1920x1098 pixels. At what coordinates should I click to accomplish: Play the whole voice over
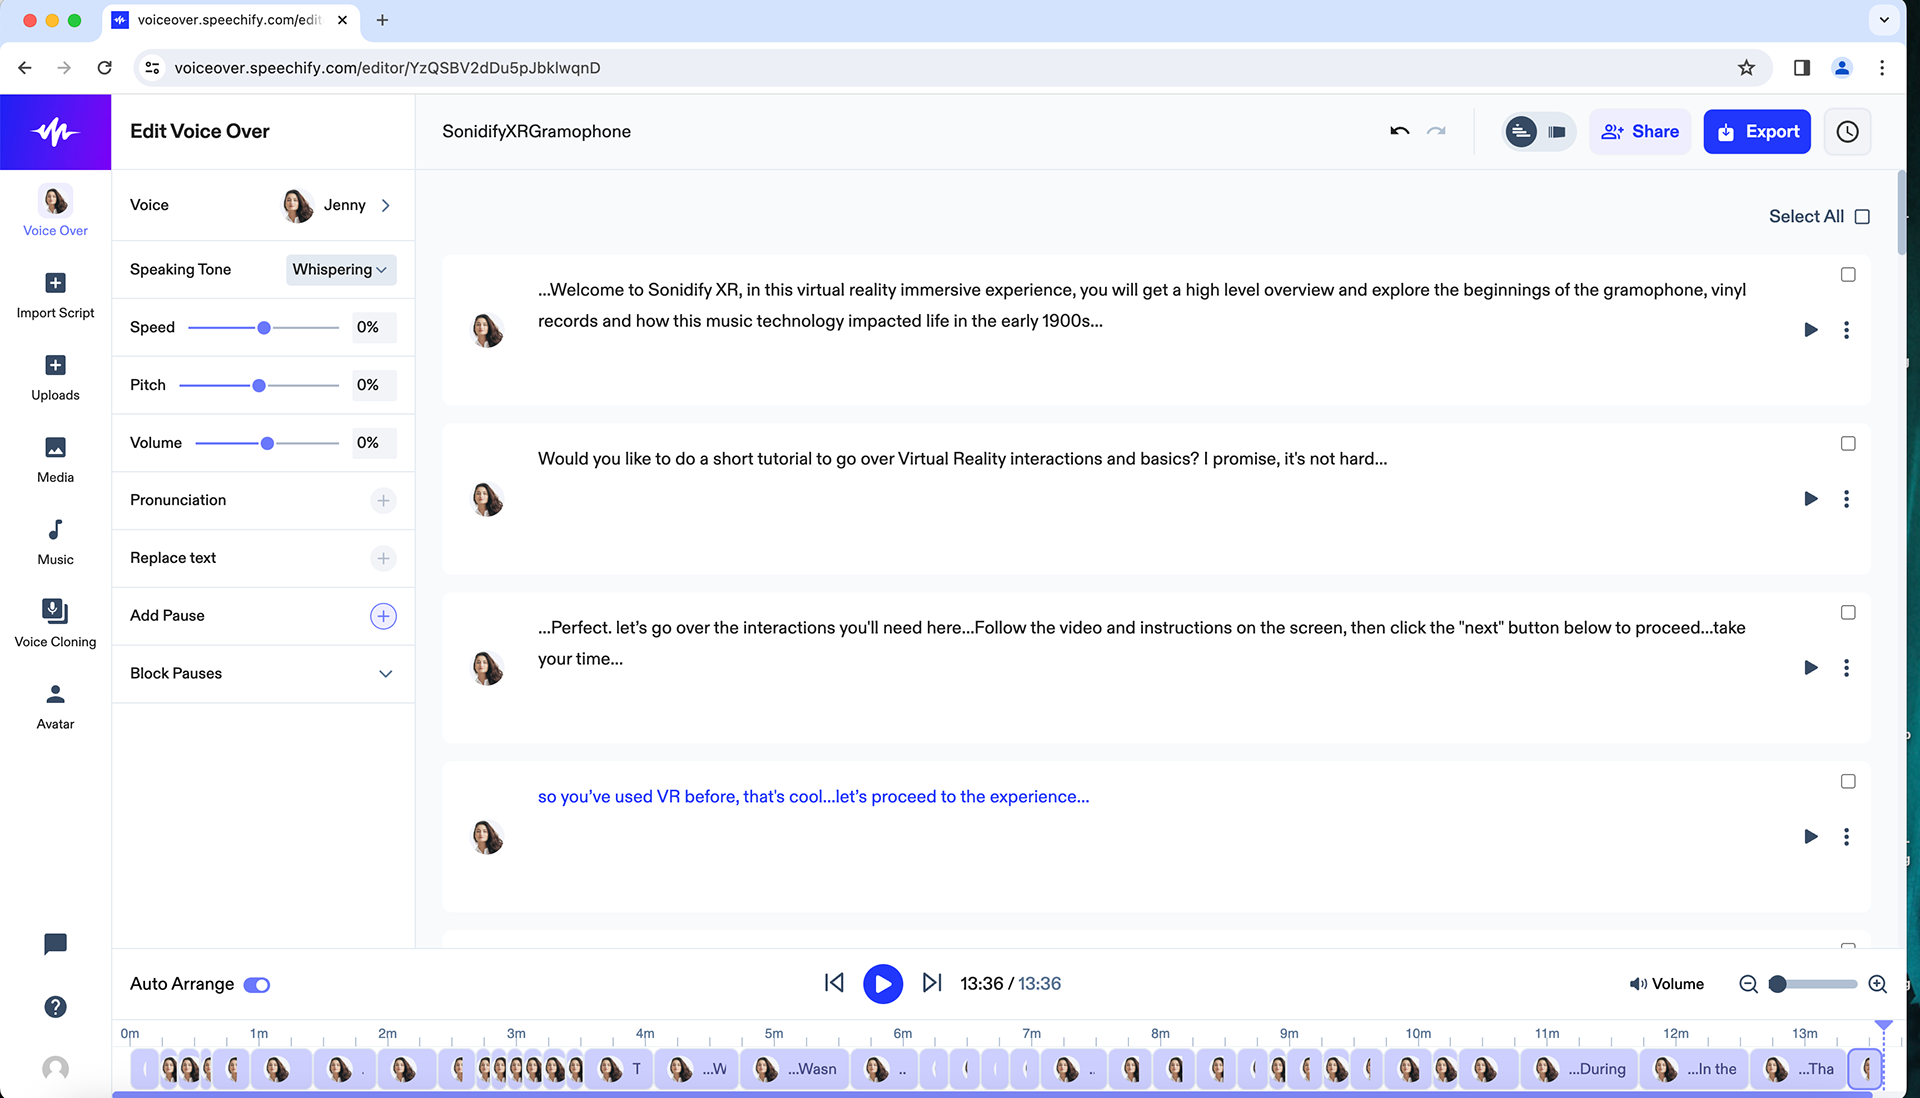(883, 984)
